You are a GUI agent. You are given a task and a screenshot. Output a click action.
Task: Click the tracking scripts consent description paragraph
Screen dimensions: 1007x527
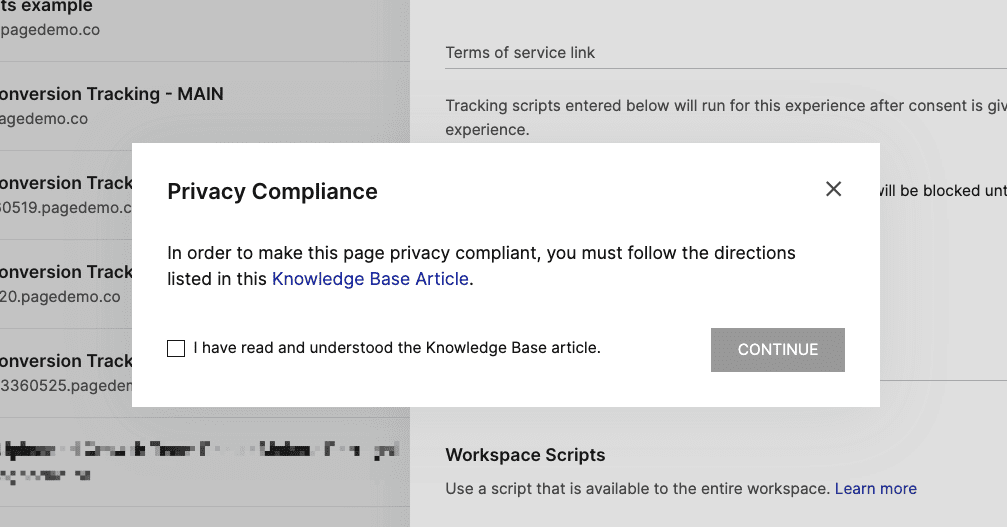click(x=726, y=117)
